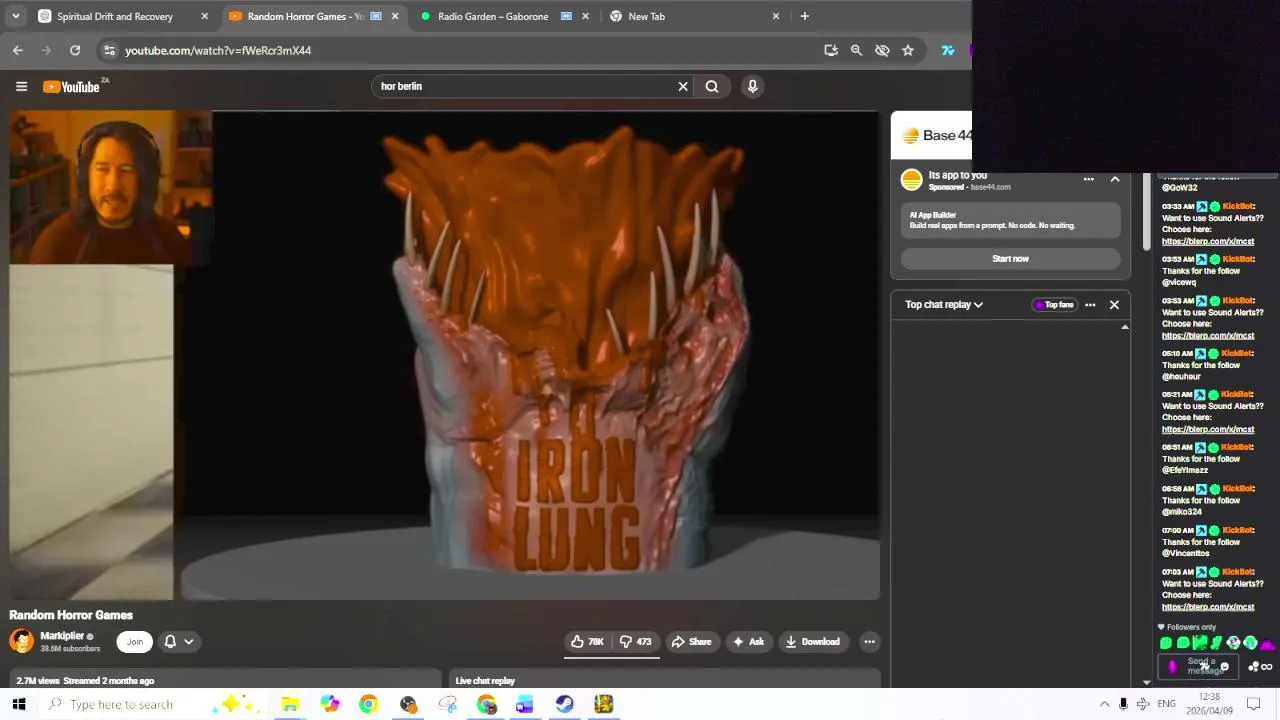Expand notification bell options dropdown
The width and height of the screenshot is (1280, 720).
179,642
